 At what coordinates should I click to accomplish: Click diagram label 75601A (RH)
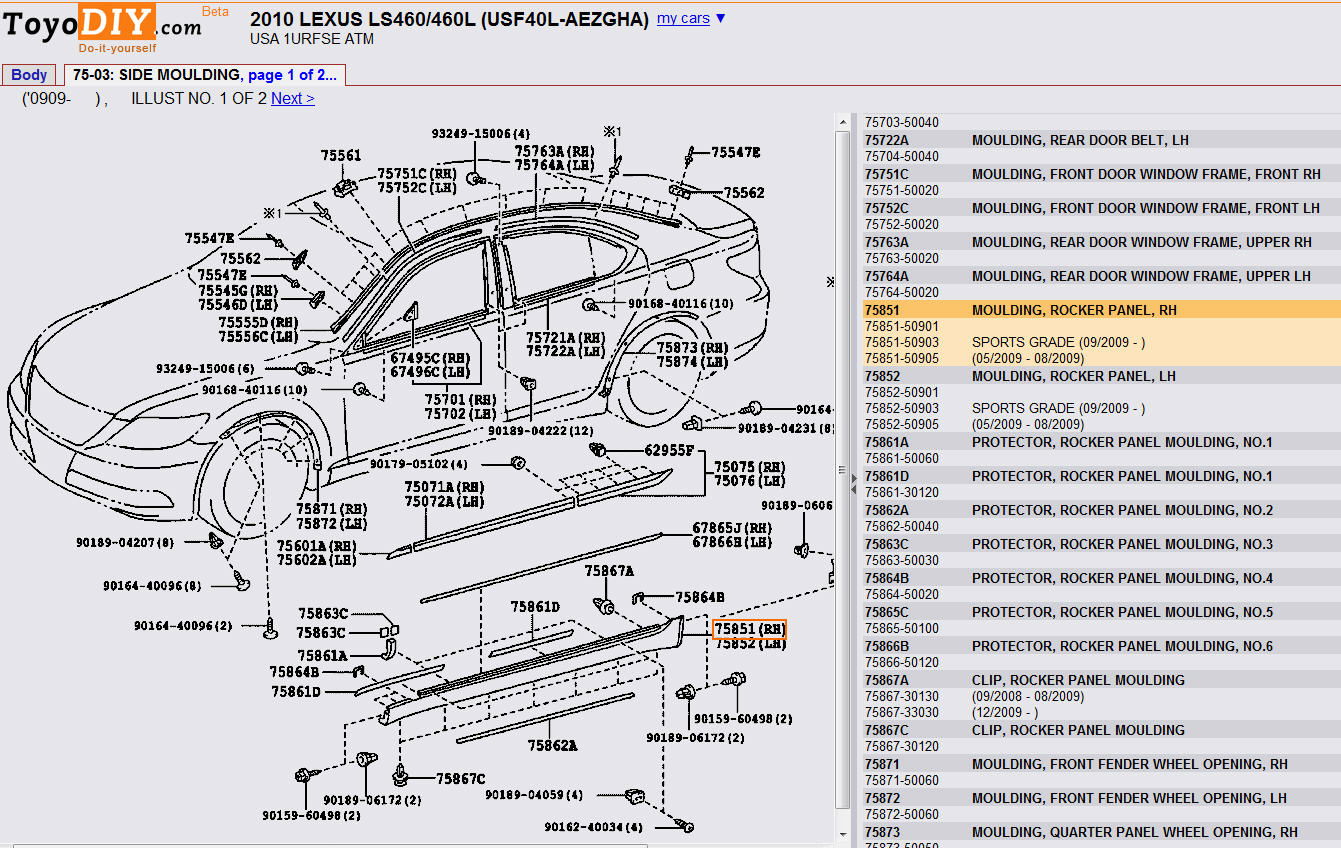pos(316,546)
